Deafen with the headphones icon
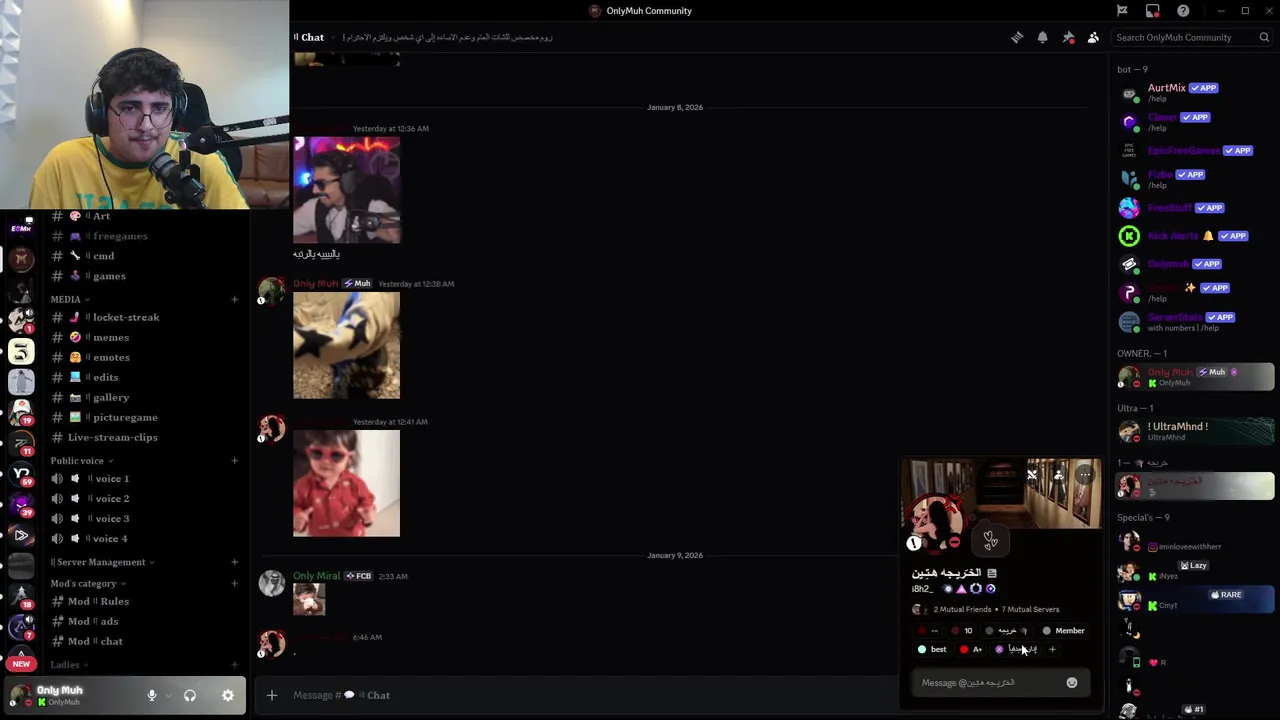The image size is (1280, 720). pyautogui.click(x=190, y=695)
